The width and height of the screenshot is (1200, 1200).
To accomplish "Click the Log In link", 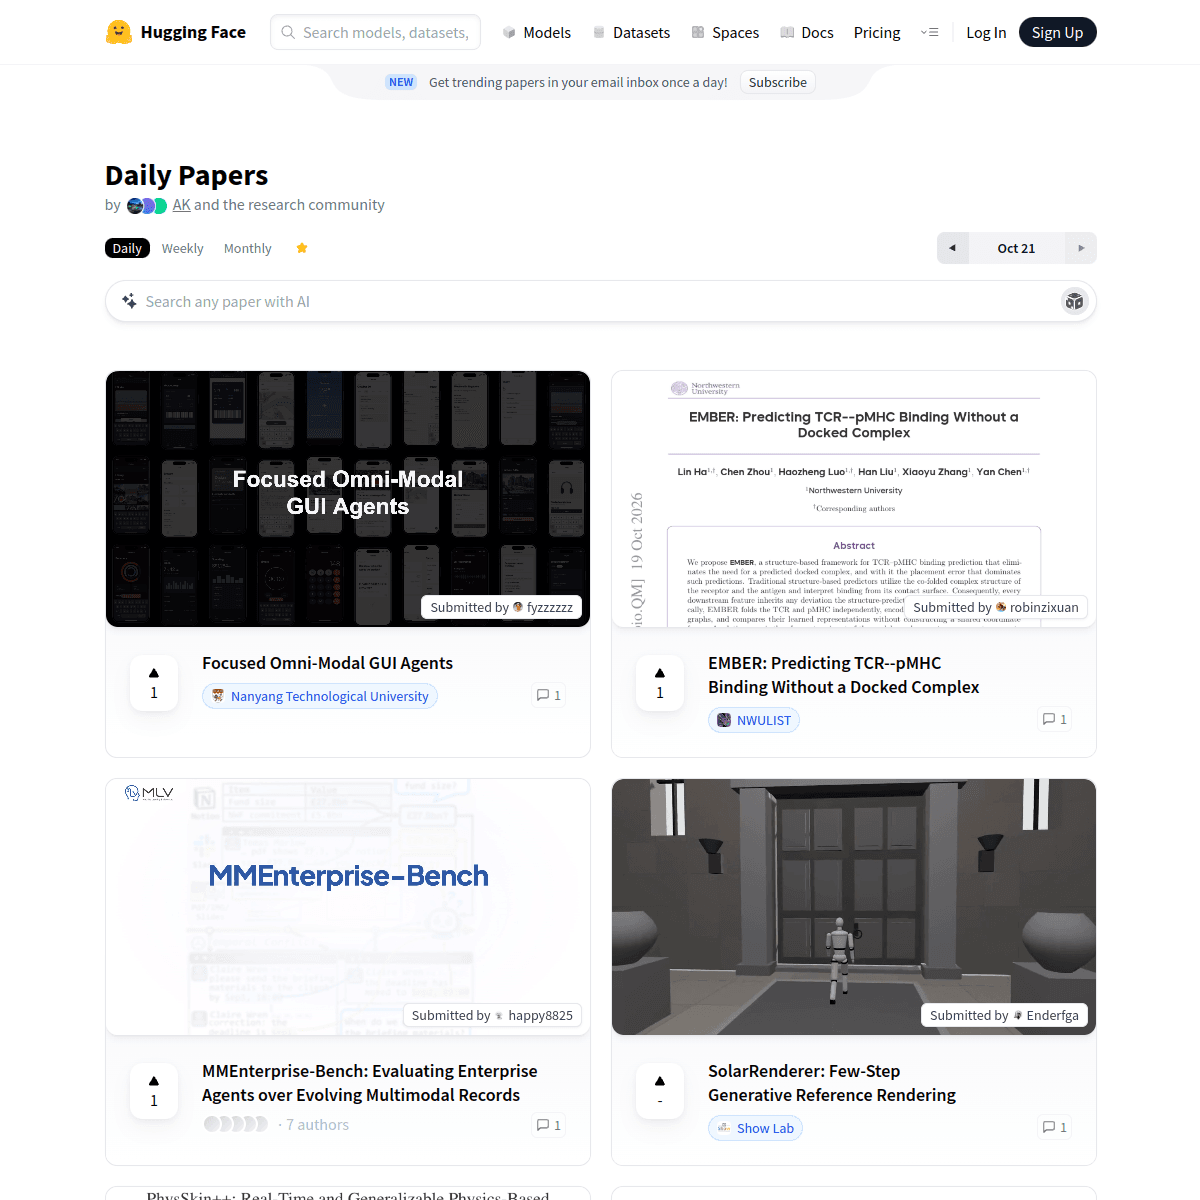I will (x=986, y=32).
